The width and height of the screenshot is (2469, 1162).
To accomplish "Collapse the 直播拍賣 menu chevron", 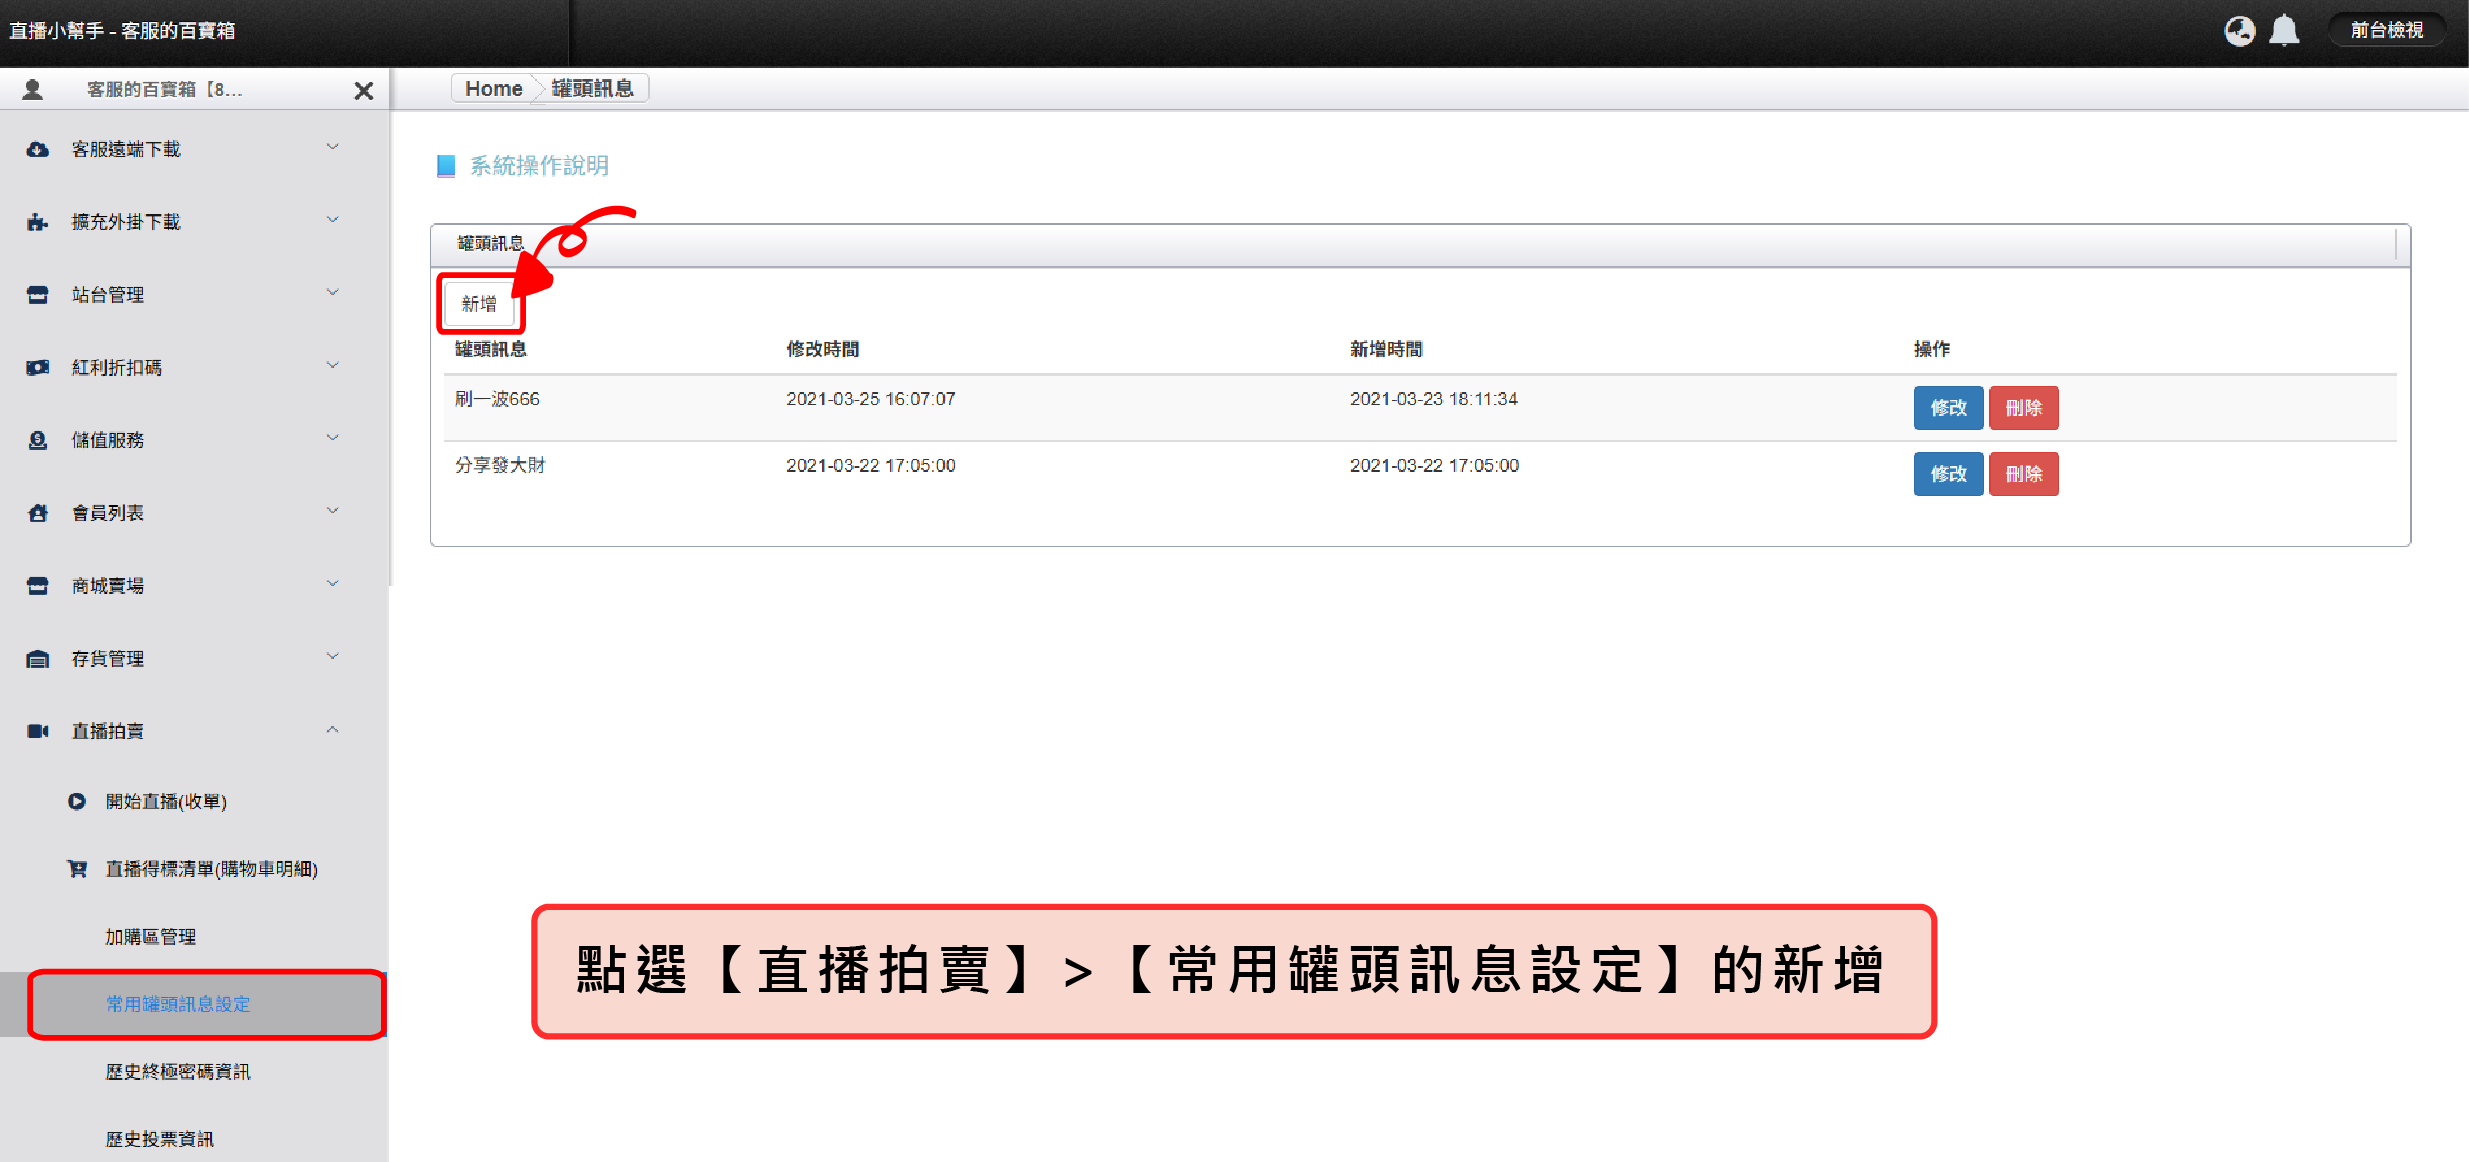I will pos(333,730).
